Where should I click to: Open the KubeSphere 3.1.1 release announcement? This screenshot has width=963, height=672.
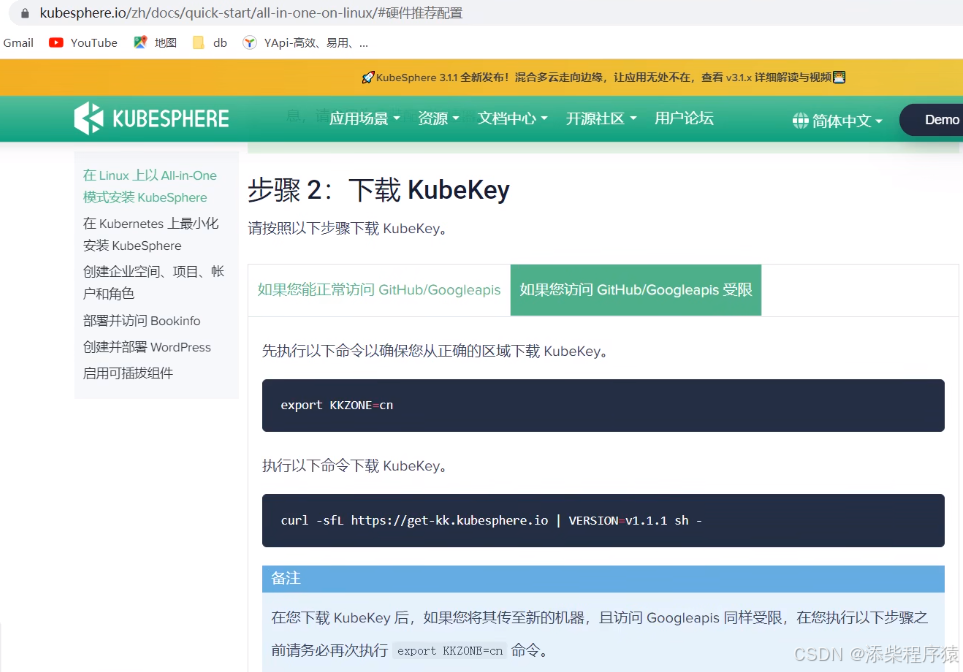(603, 77)
